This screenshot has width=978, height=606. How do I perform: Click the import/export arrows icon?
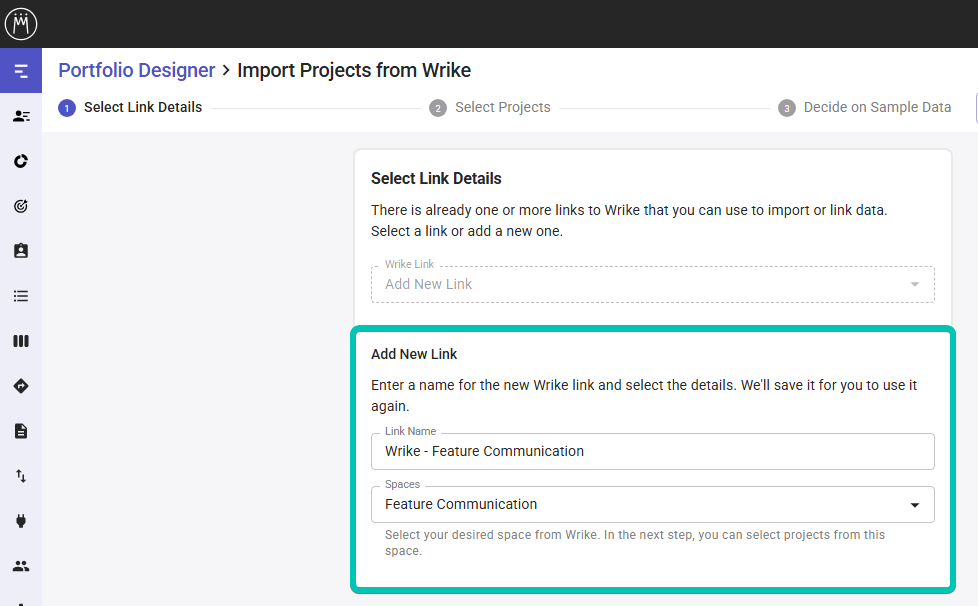click(20, 475)
